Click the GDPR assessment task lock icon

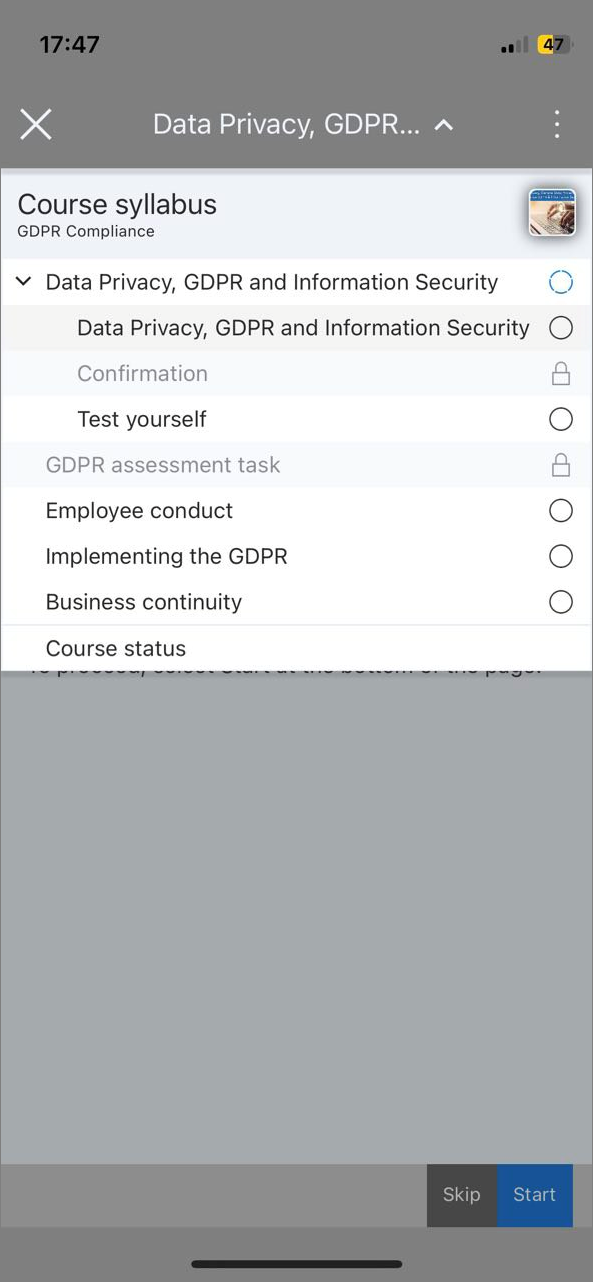pos(561,465)
